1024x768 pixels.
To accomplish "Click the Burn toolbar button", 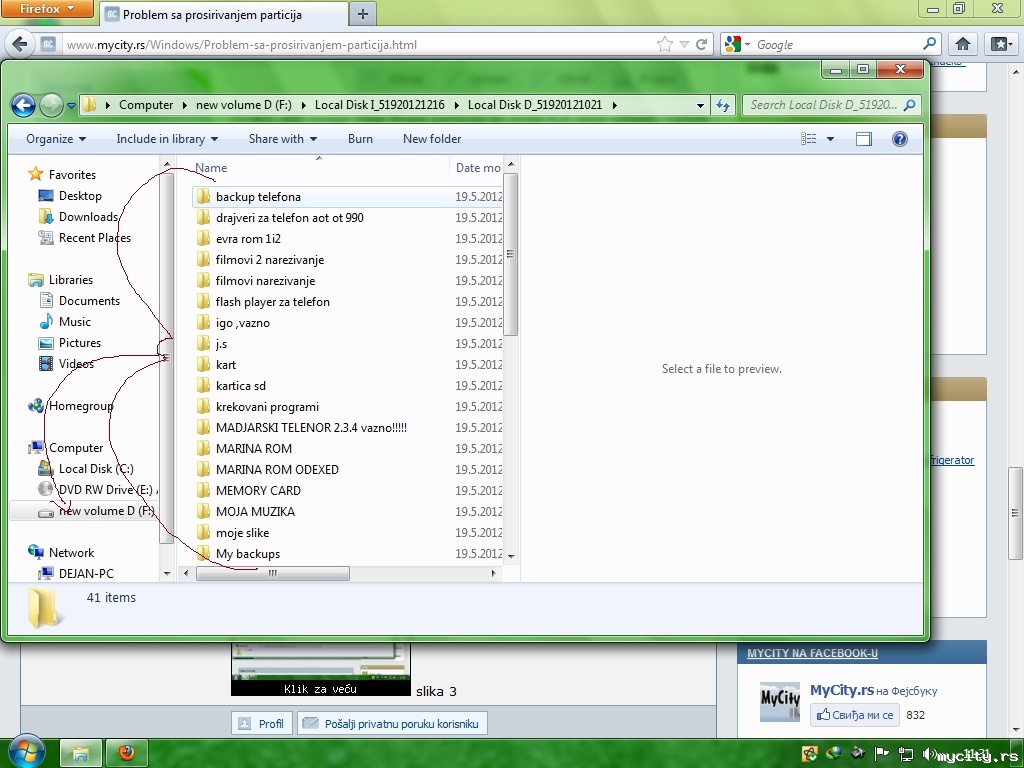I will point(360,138).
